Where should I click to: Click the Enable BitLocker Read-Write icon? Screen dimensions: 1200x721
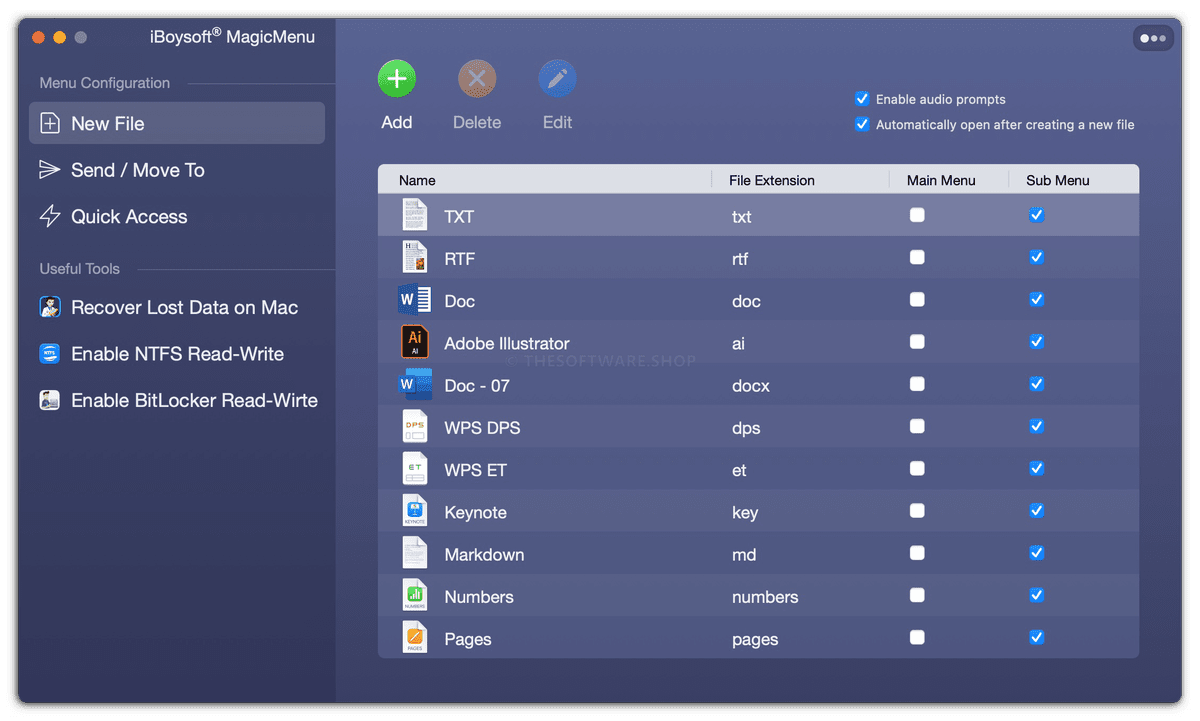coord(50,400)
